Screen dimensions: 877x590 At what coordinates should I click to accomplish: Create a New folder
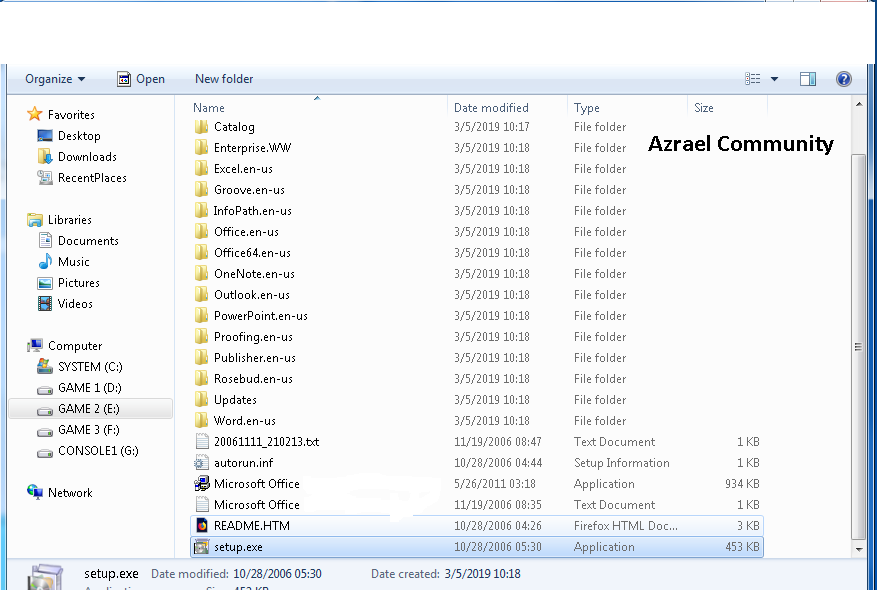(x=224, y=79)
